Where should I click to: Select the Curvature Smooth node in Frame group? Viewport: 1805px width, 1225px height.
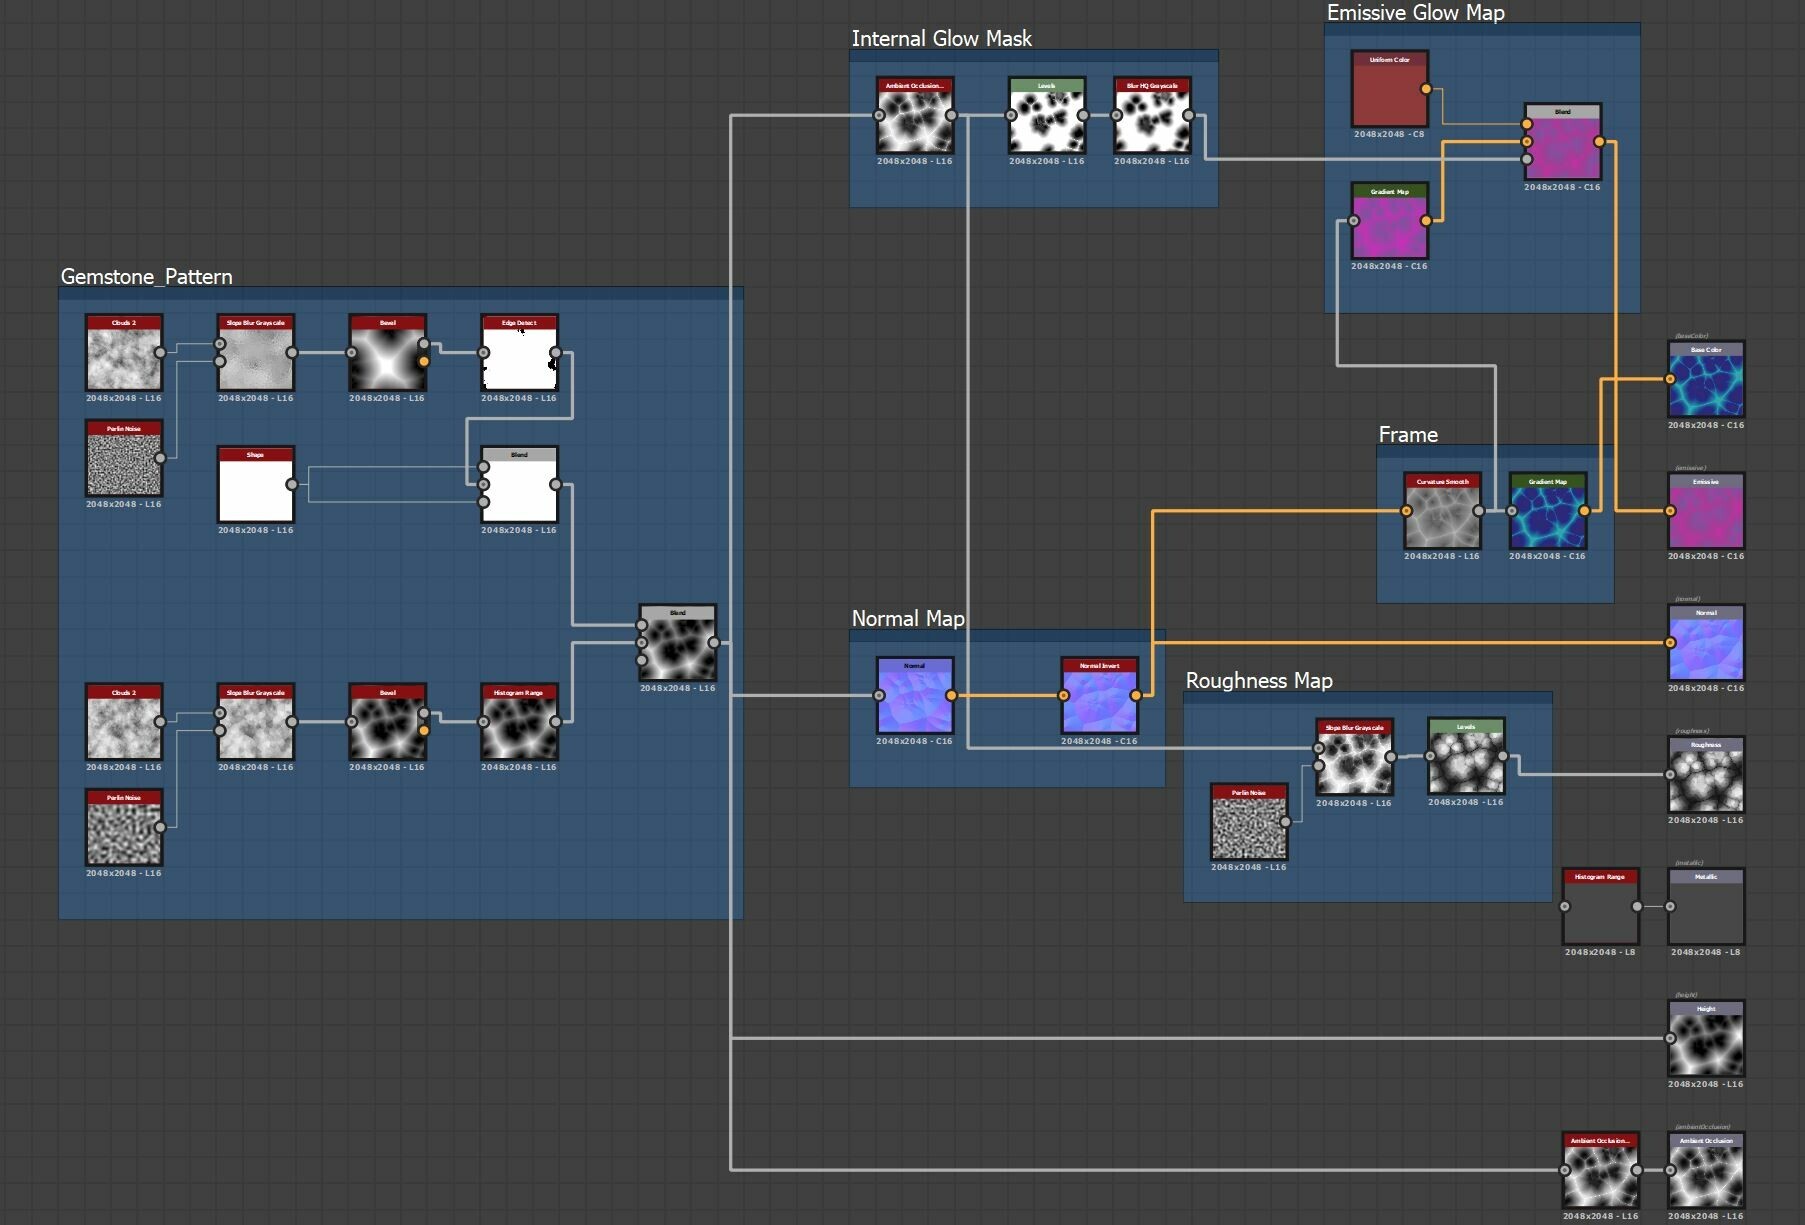coord(1441,515)
